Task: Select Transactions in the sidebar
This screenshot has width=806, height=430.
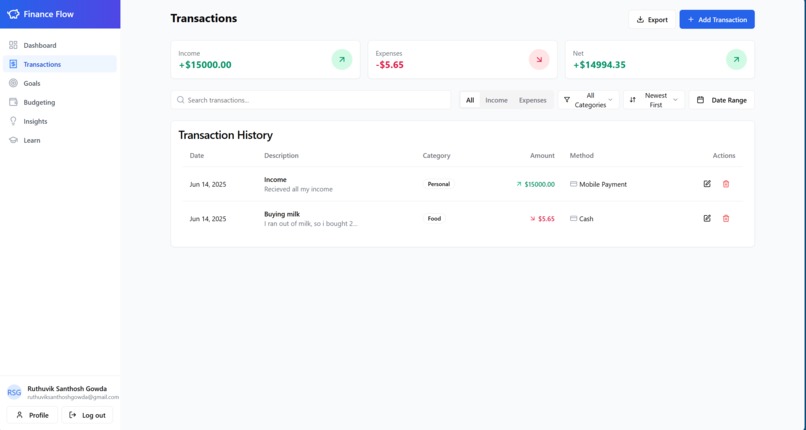Action: (60, 64)
